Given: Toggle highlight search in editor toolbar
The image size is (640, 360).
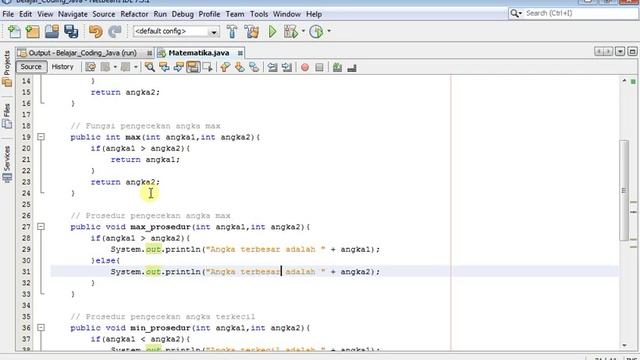Looking at the screenshot, I should [x=193, y=67].
